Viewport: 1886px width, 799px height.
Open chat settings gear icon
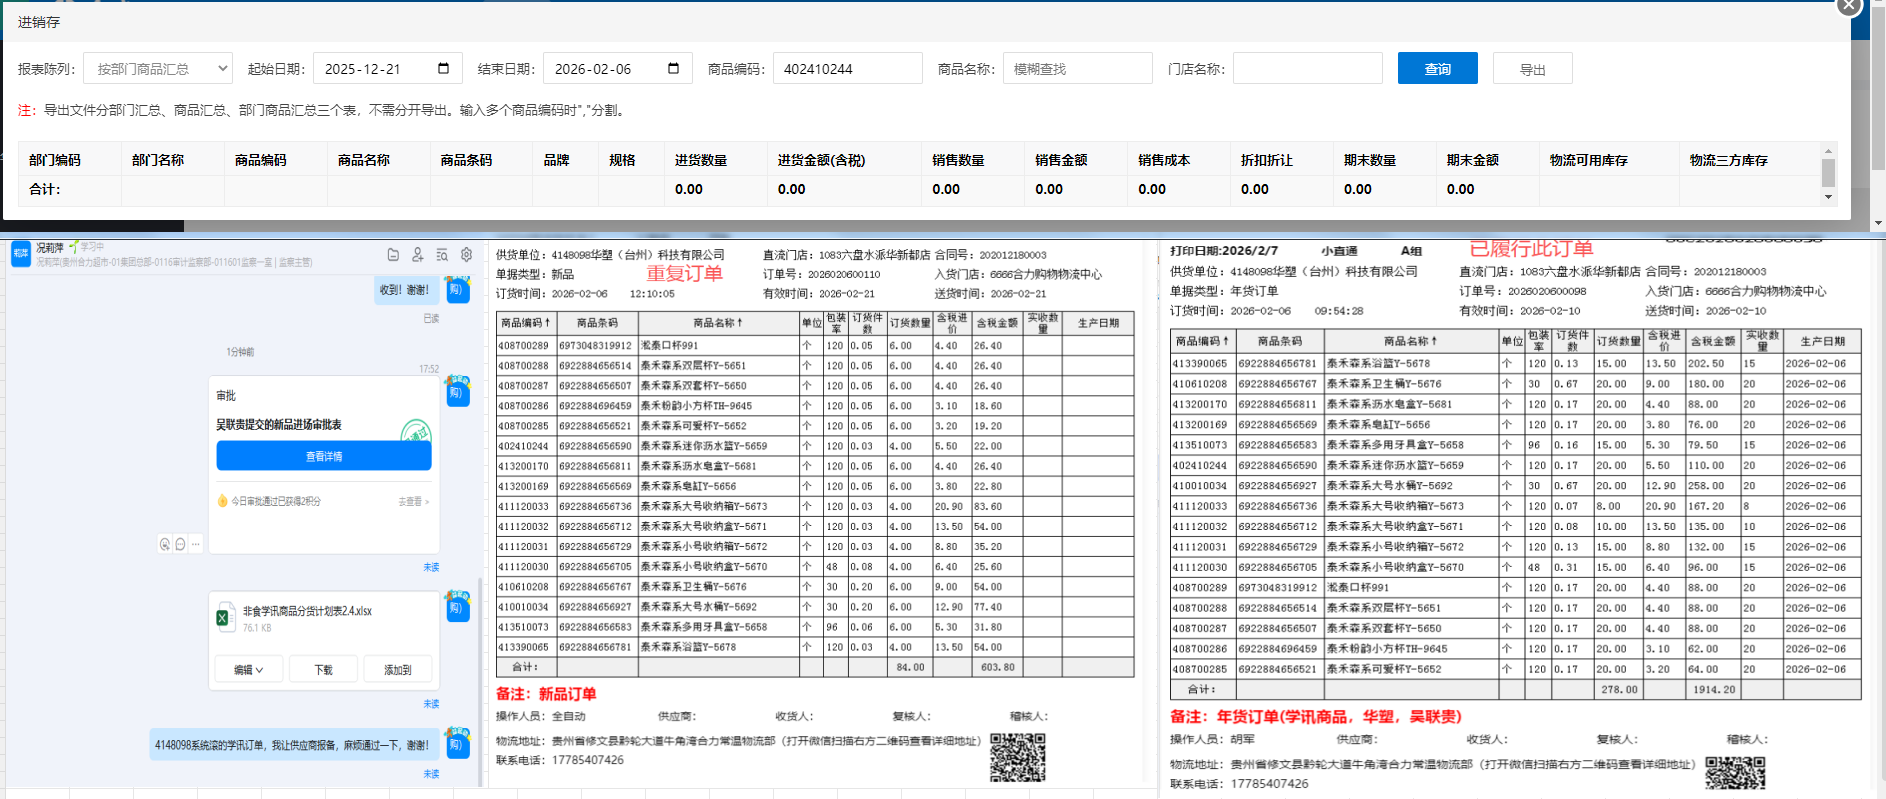tap(466, 255)
